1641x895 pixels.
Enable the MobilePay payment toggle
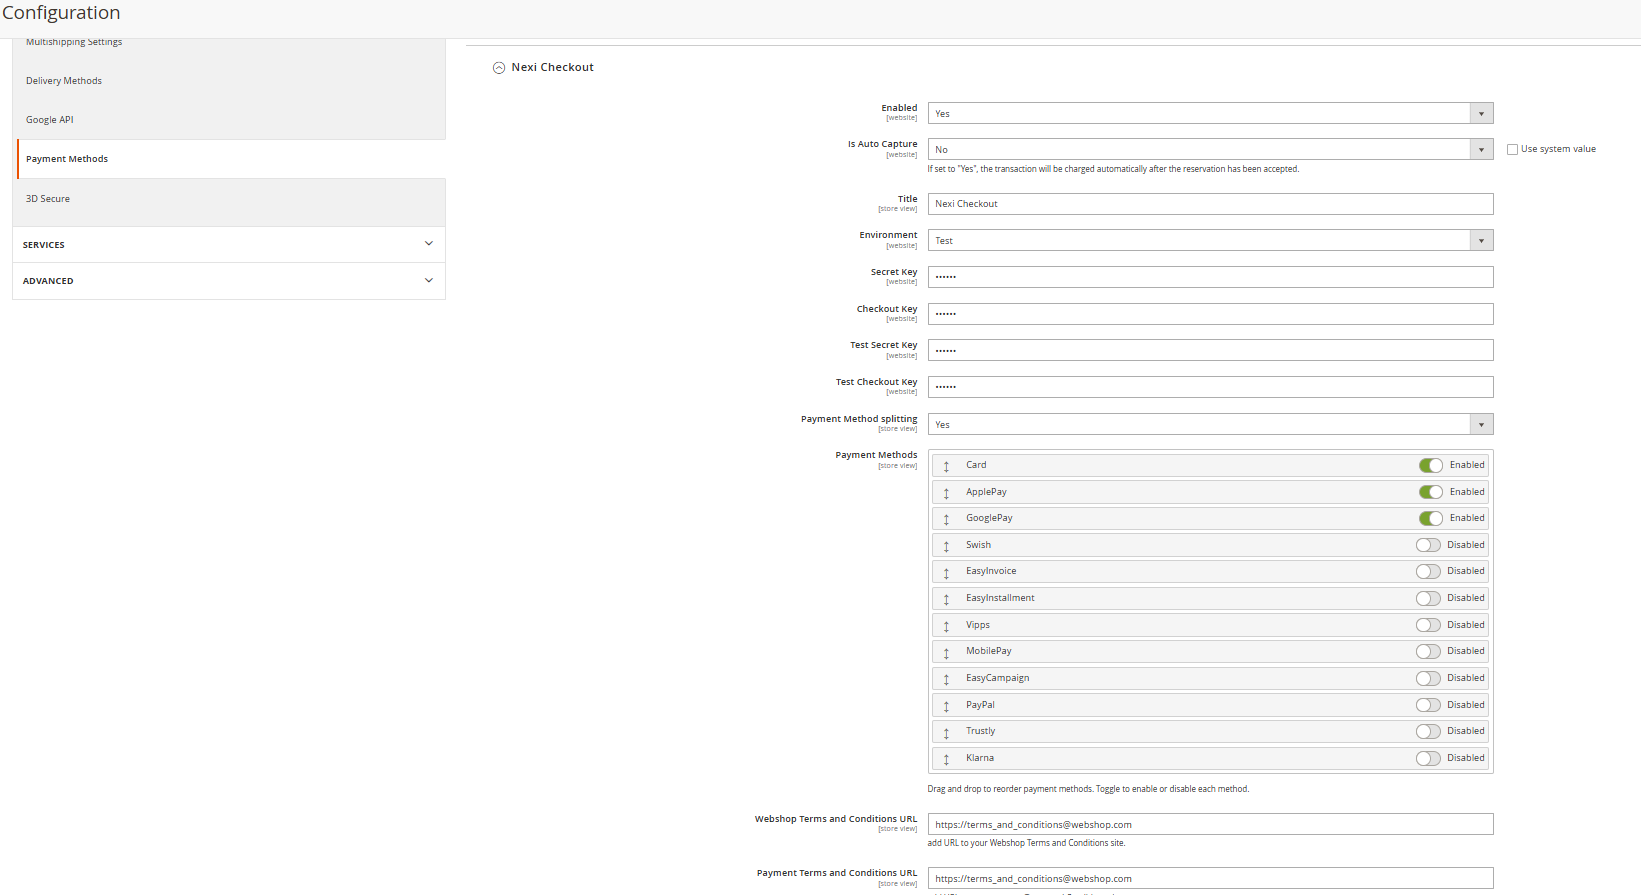pyautogui.click(x=1428, y=651)
